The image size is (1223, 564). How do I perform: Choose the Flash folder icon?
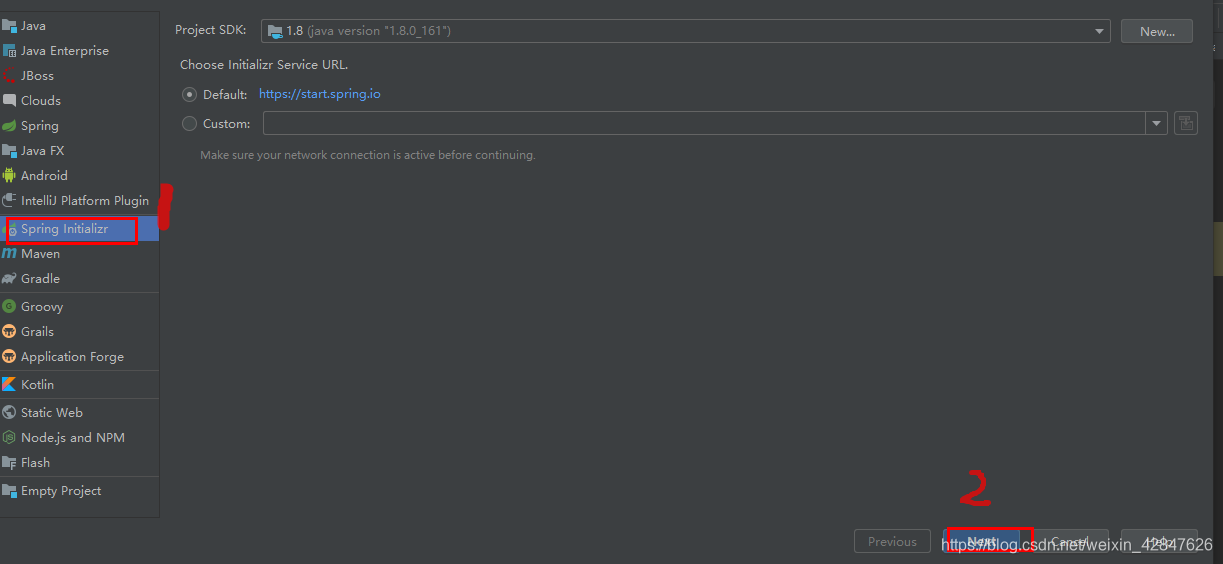9,463
